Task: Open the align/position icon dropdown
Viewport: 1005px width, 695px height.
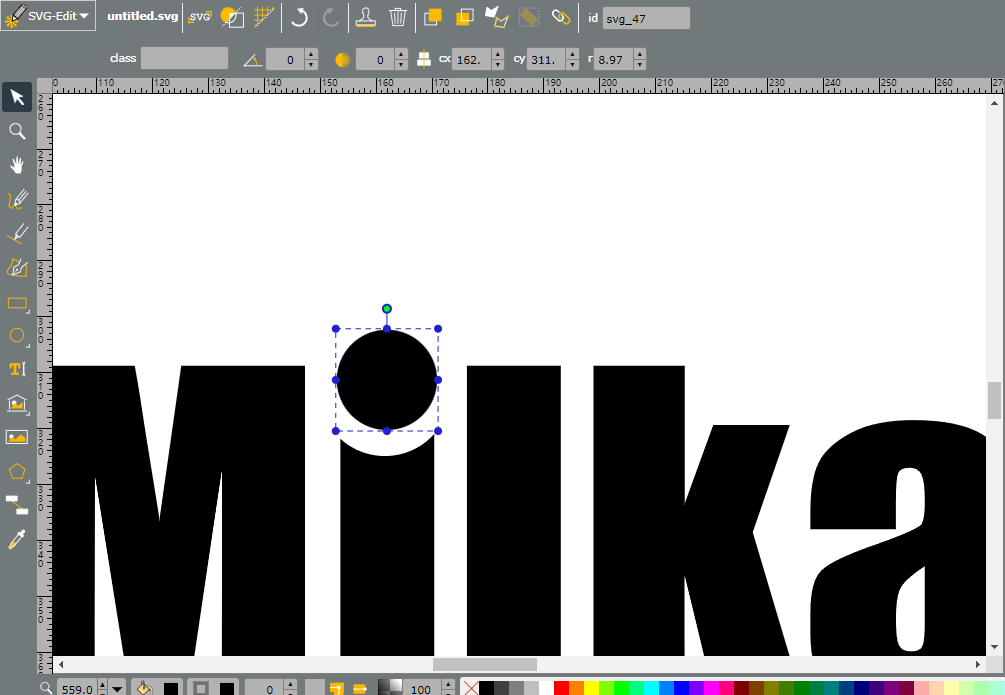Action: (424, 60)
